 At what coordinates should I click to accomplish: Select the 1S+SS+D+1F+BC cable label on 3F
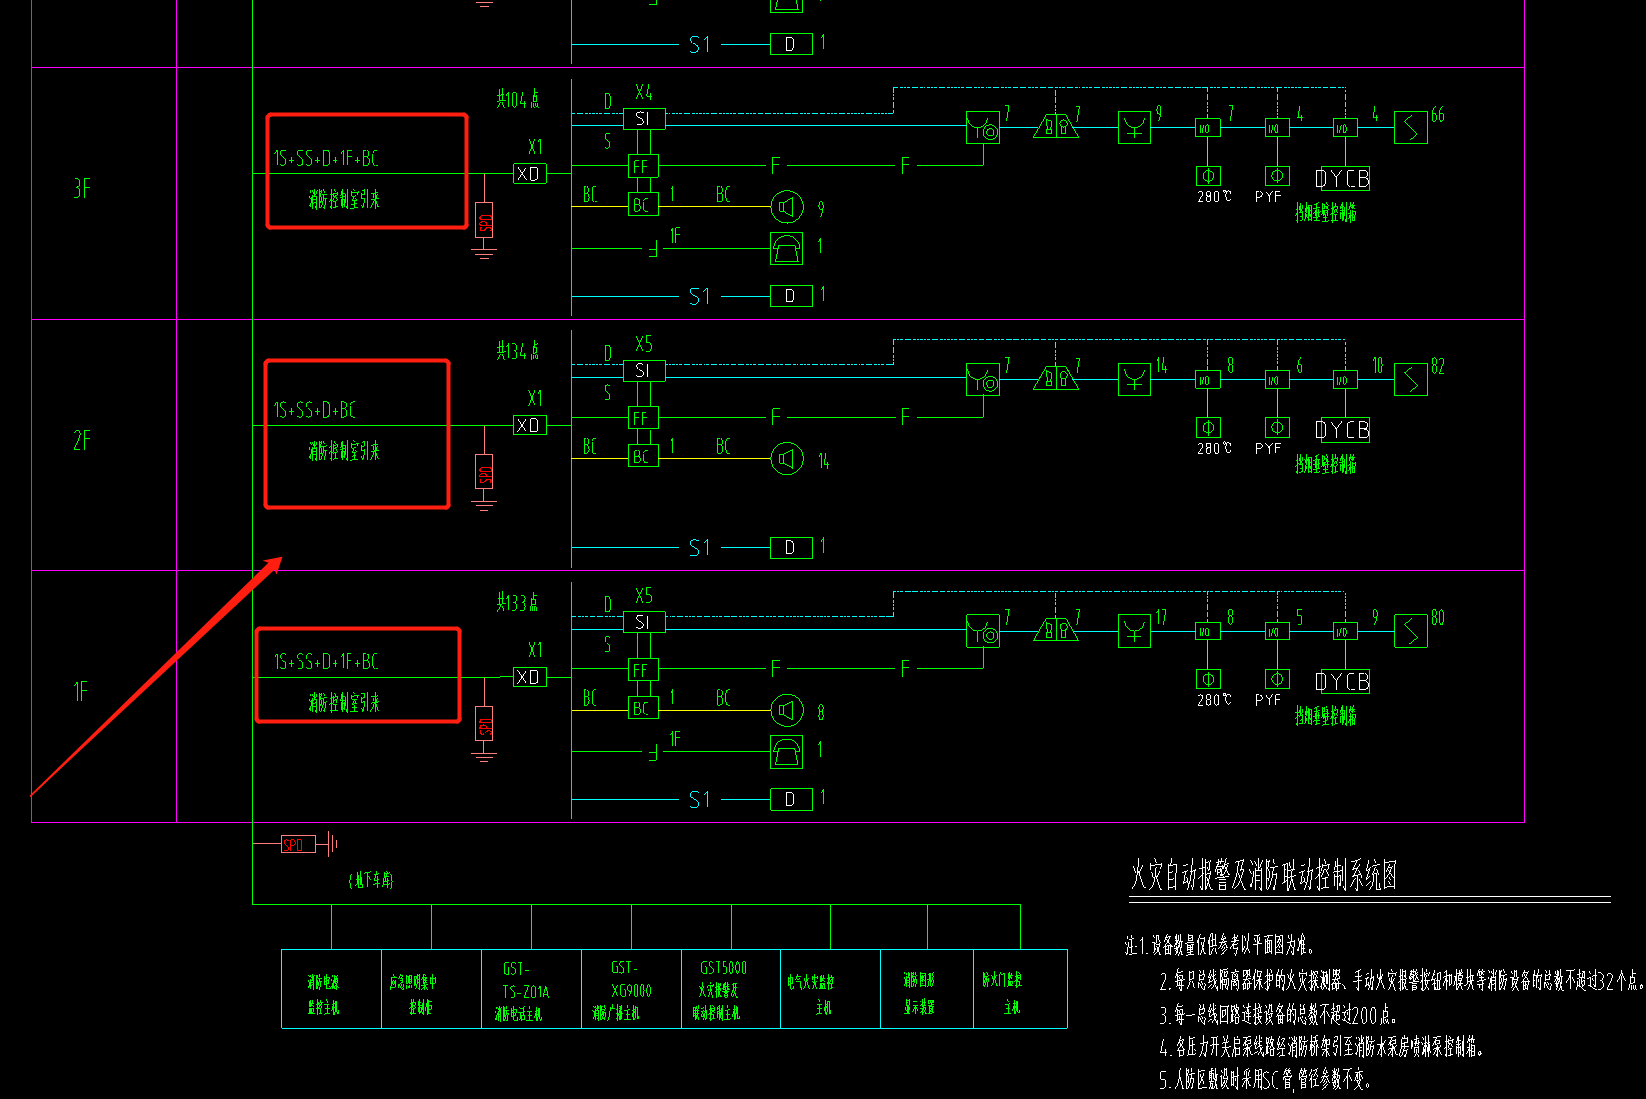click(326, 158)
